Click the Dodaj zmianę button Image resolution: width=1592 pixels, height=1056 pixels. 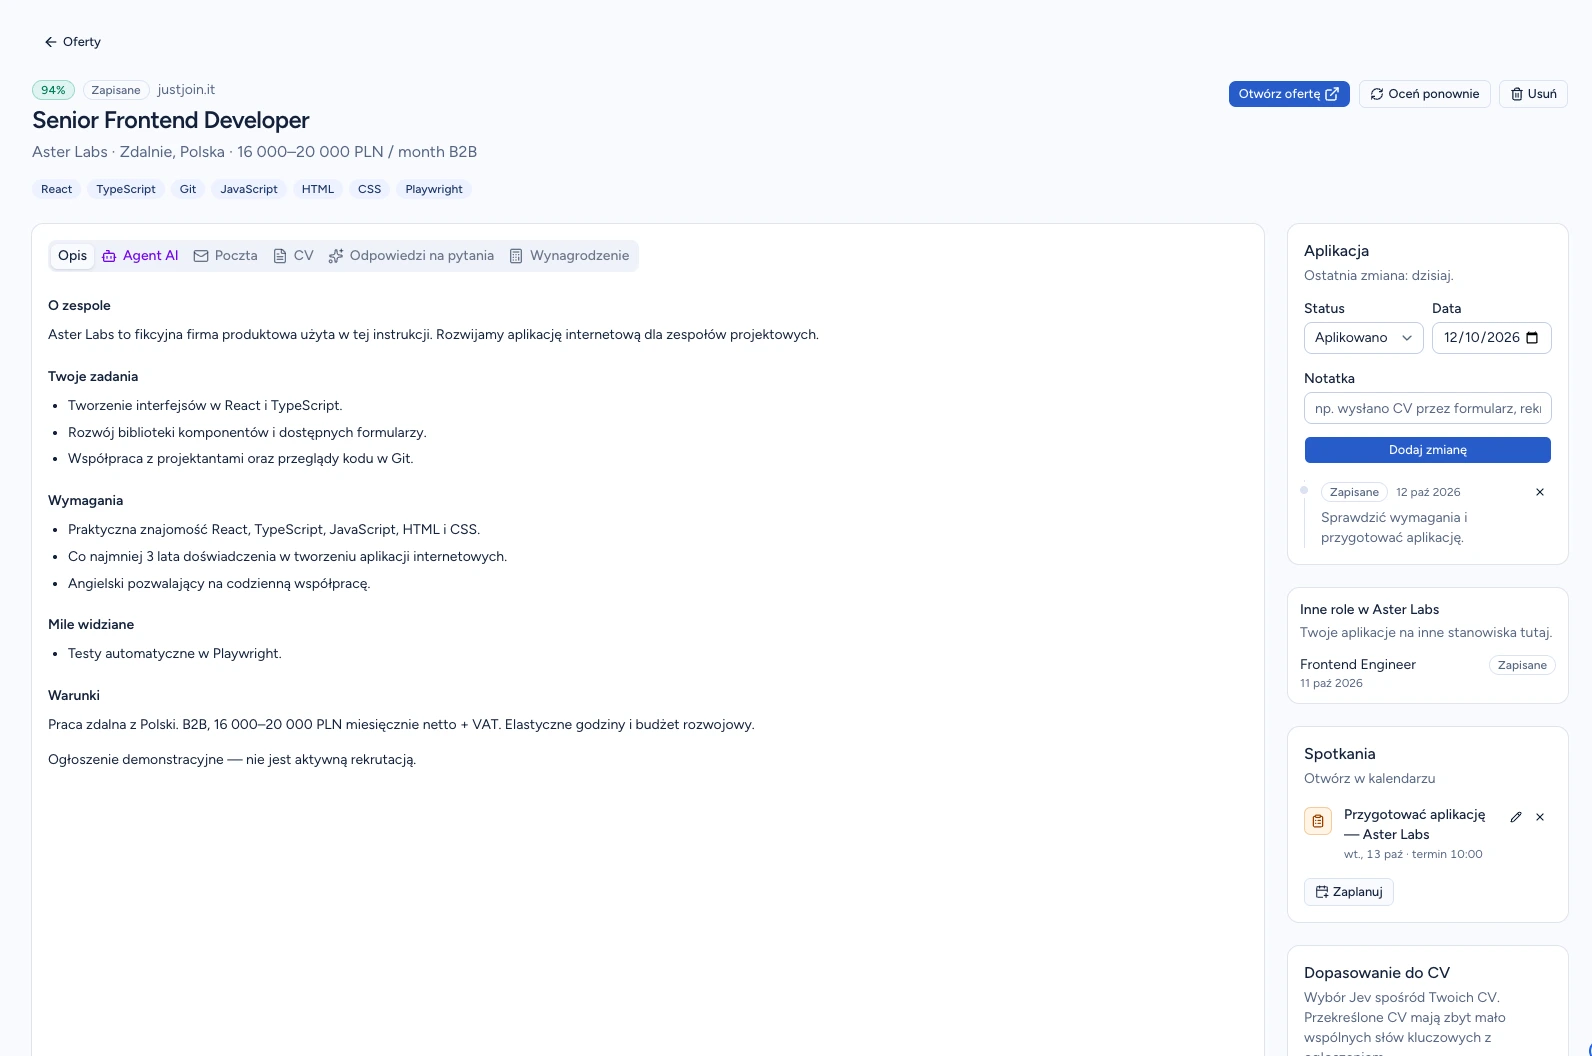tap(1428, 450)
